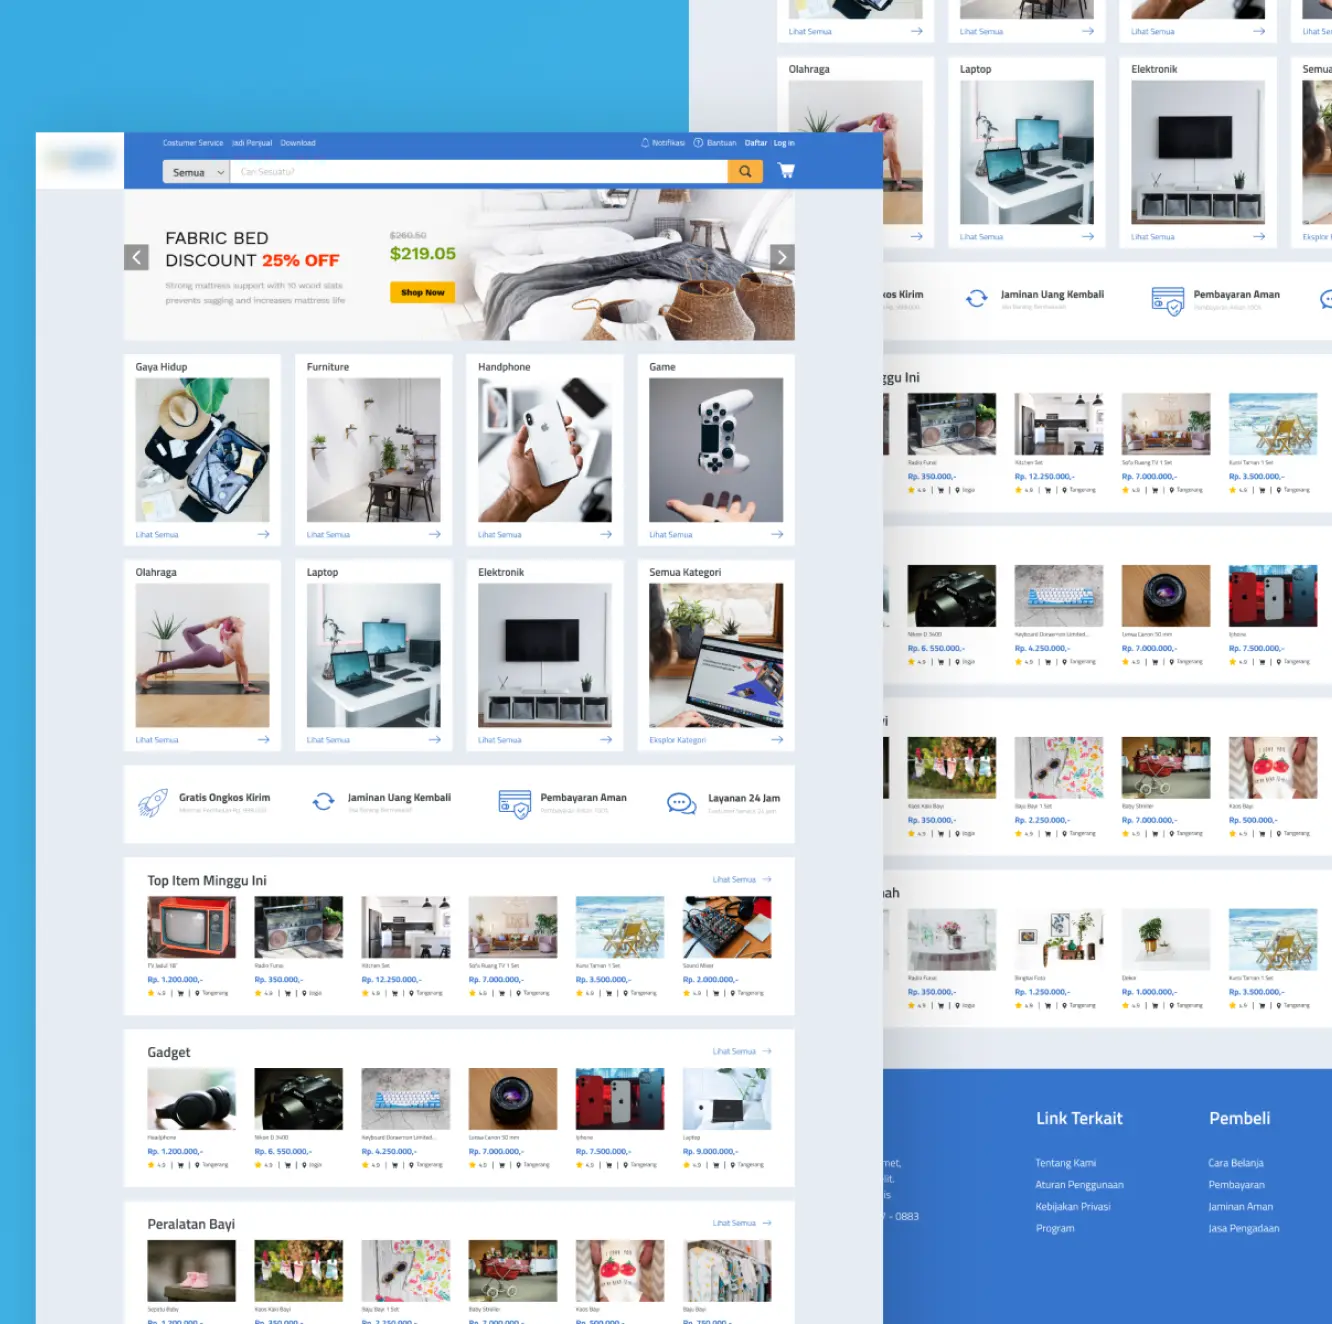The image size is (1332, 1324).
Task: Open the Sound Mixer product thumbnail
Action: point(727,927)
